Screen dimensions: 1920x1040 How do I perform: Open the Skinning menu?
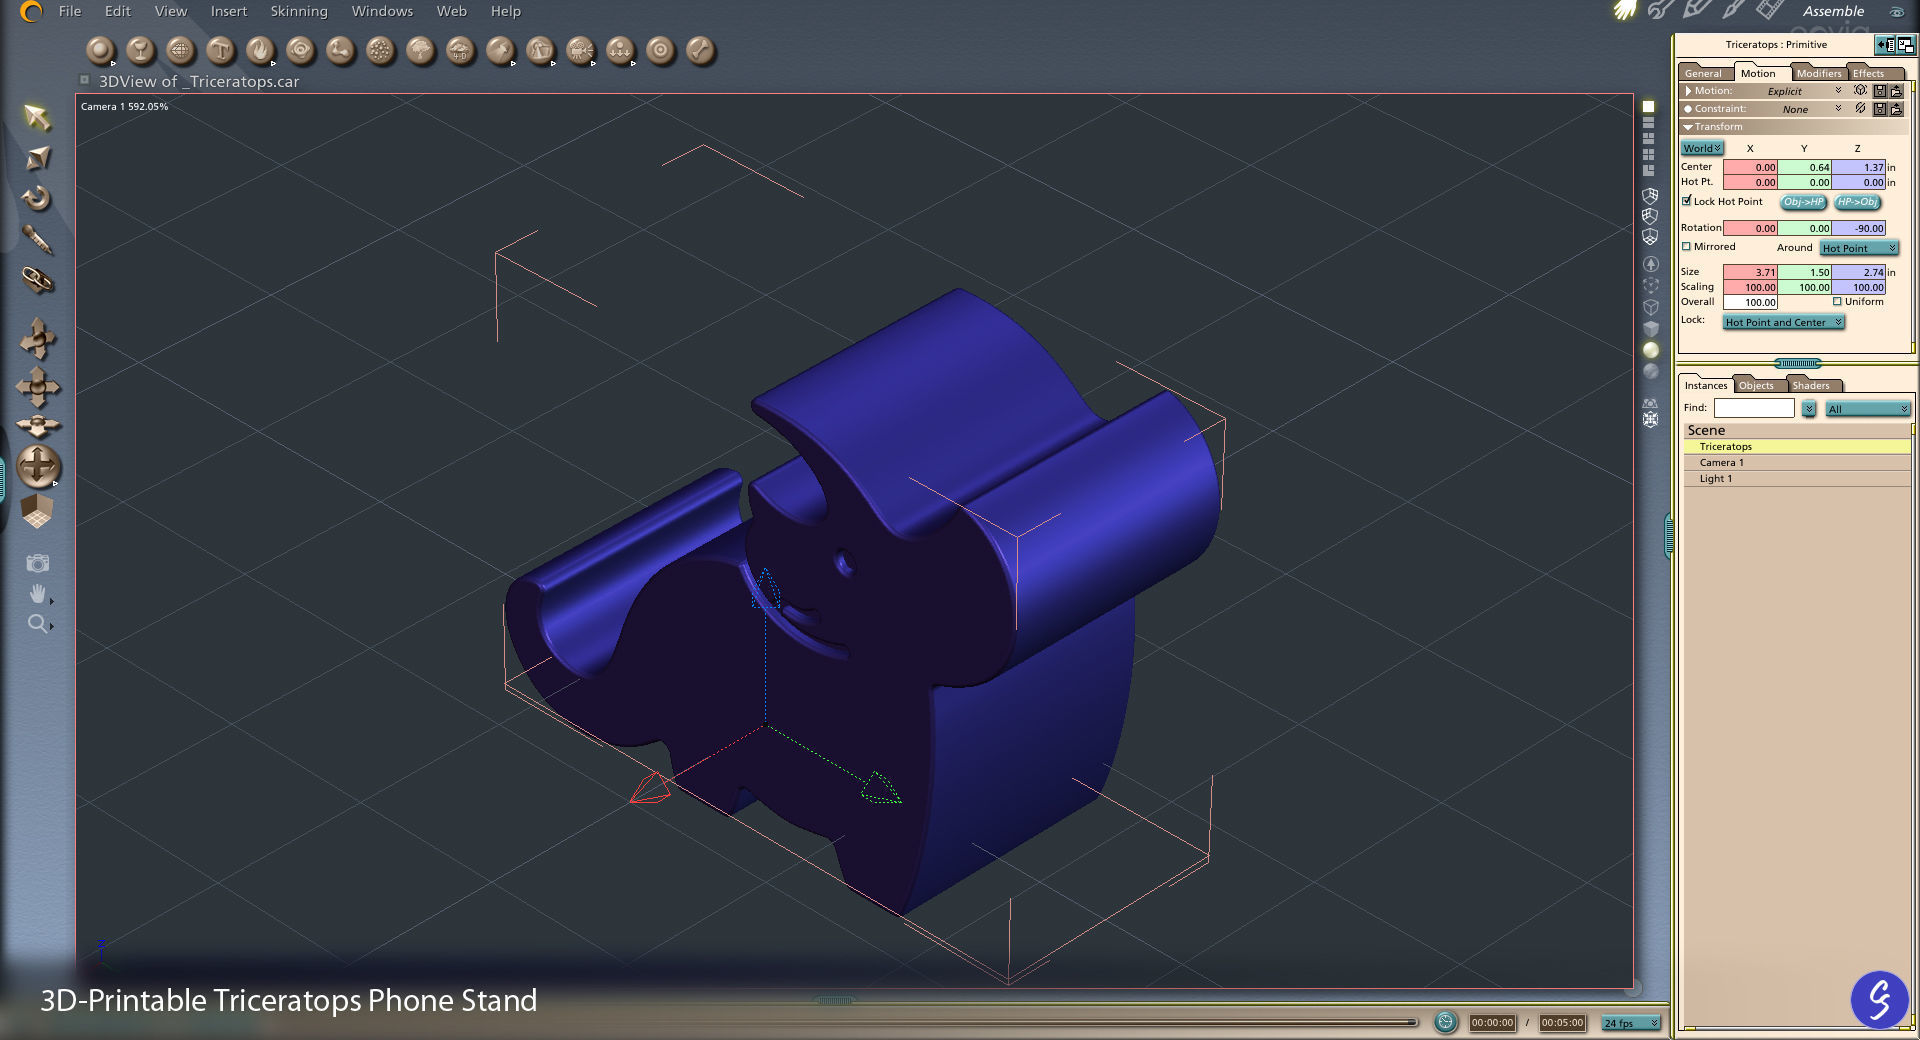click(299, 11)
